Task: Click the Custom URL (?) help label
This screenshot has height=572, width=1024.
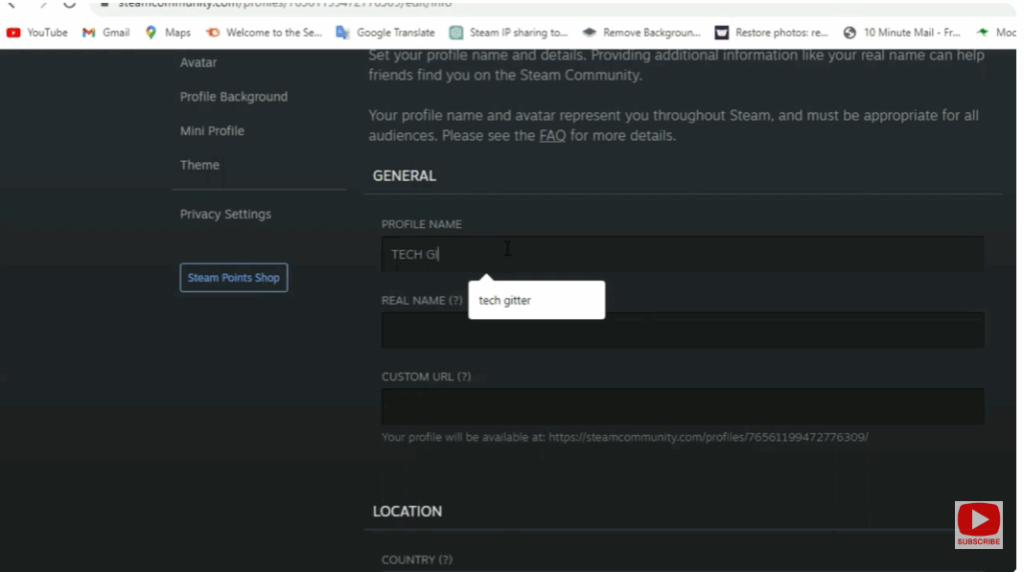Action: (x=426, y=377)
